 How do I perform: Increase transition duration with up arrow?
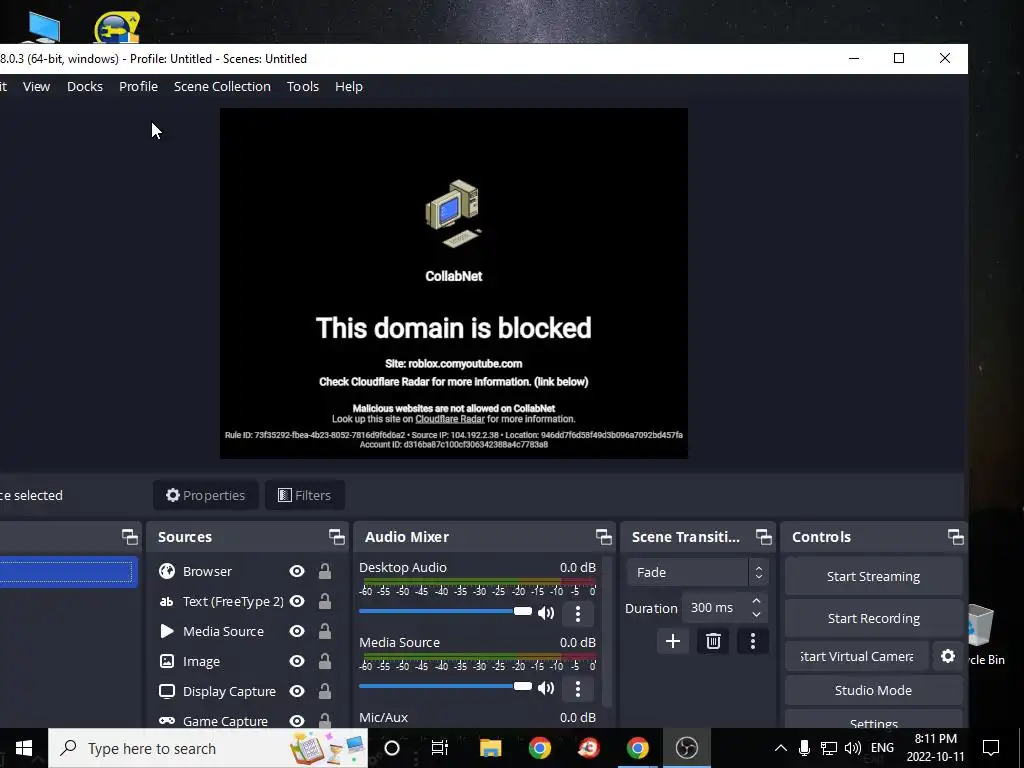(x=756, y=601)
